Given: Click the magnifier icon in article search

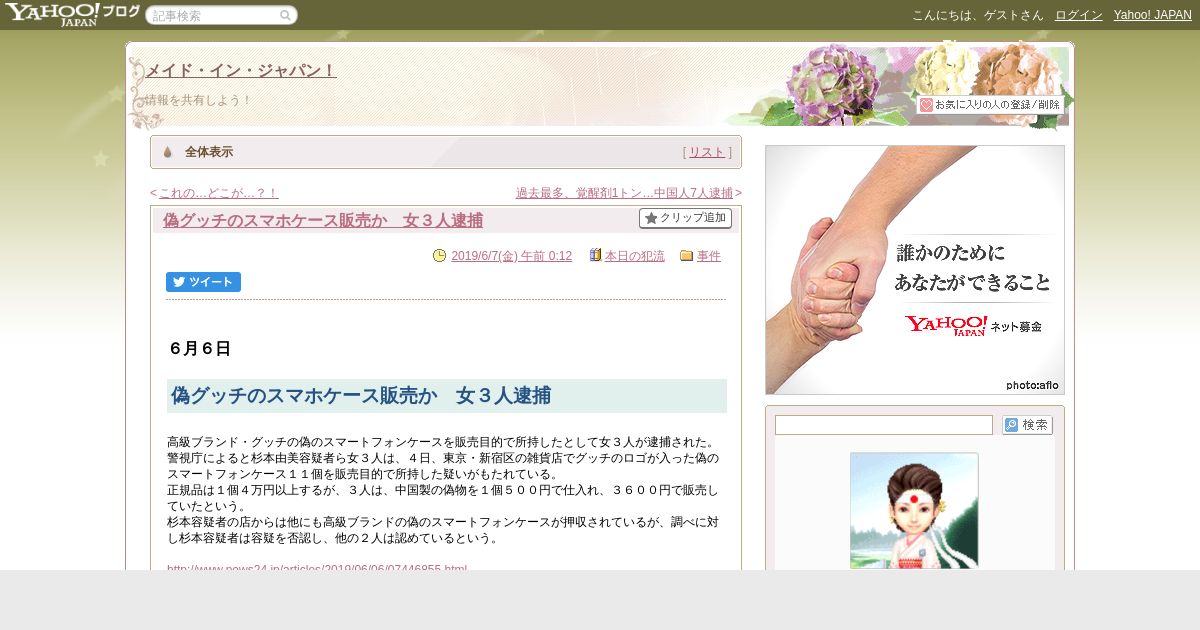Looking at the screenshot, I should [285, 15].
